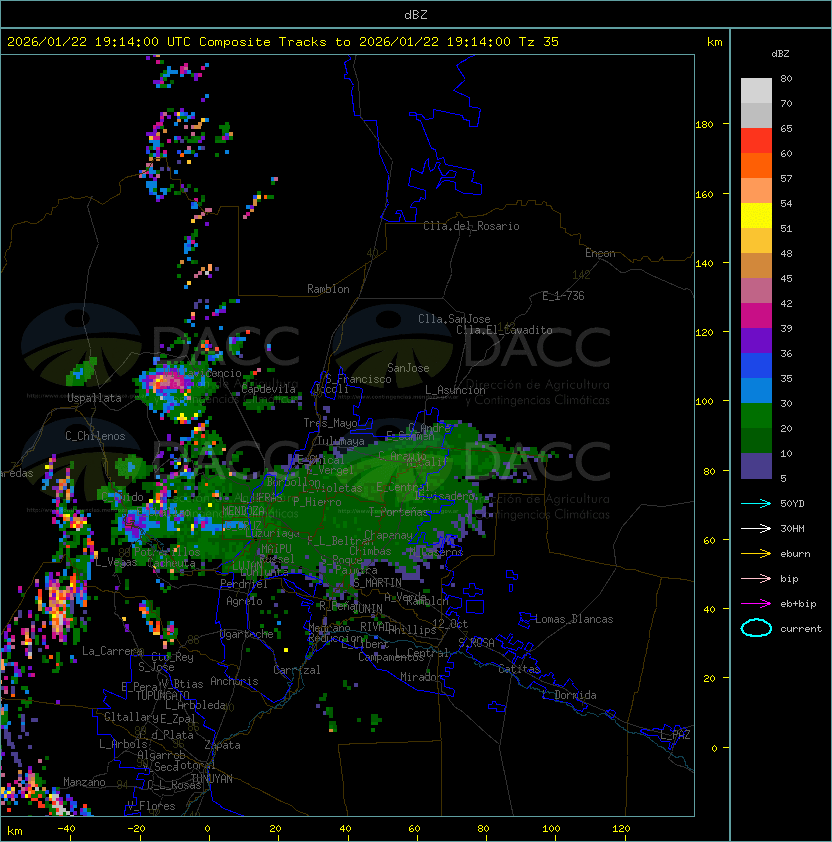Viewport: 832px width, 842px height.
Task: Click the Manzano map label
Action: 84,782
